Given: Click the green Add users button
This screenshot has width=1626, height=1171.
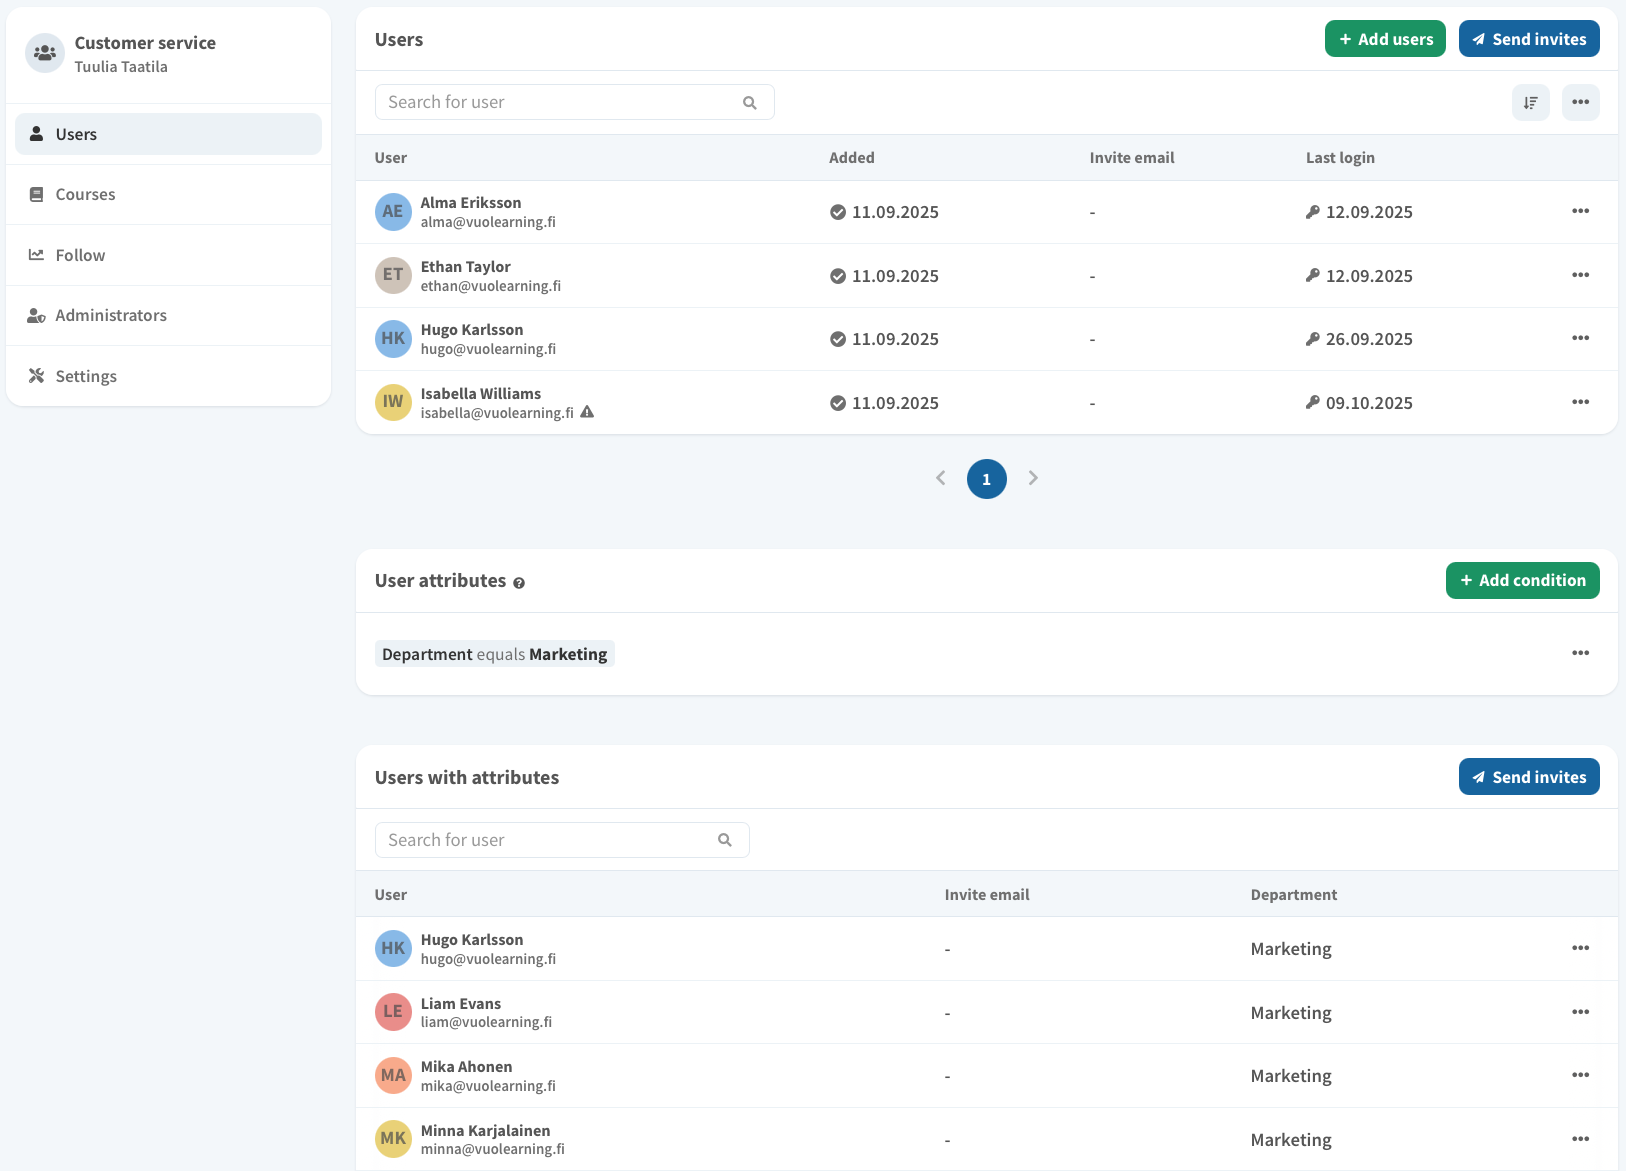Looking at the screenshot, I should 1385,39.
